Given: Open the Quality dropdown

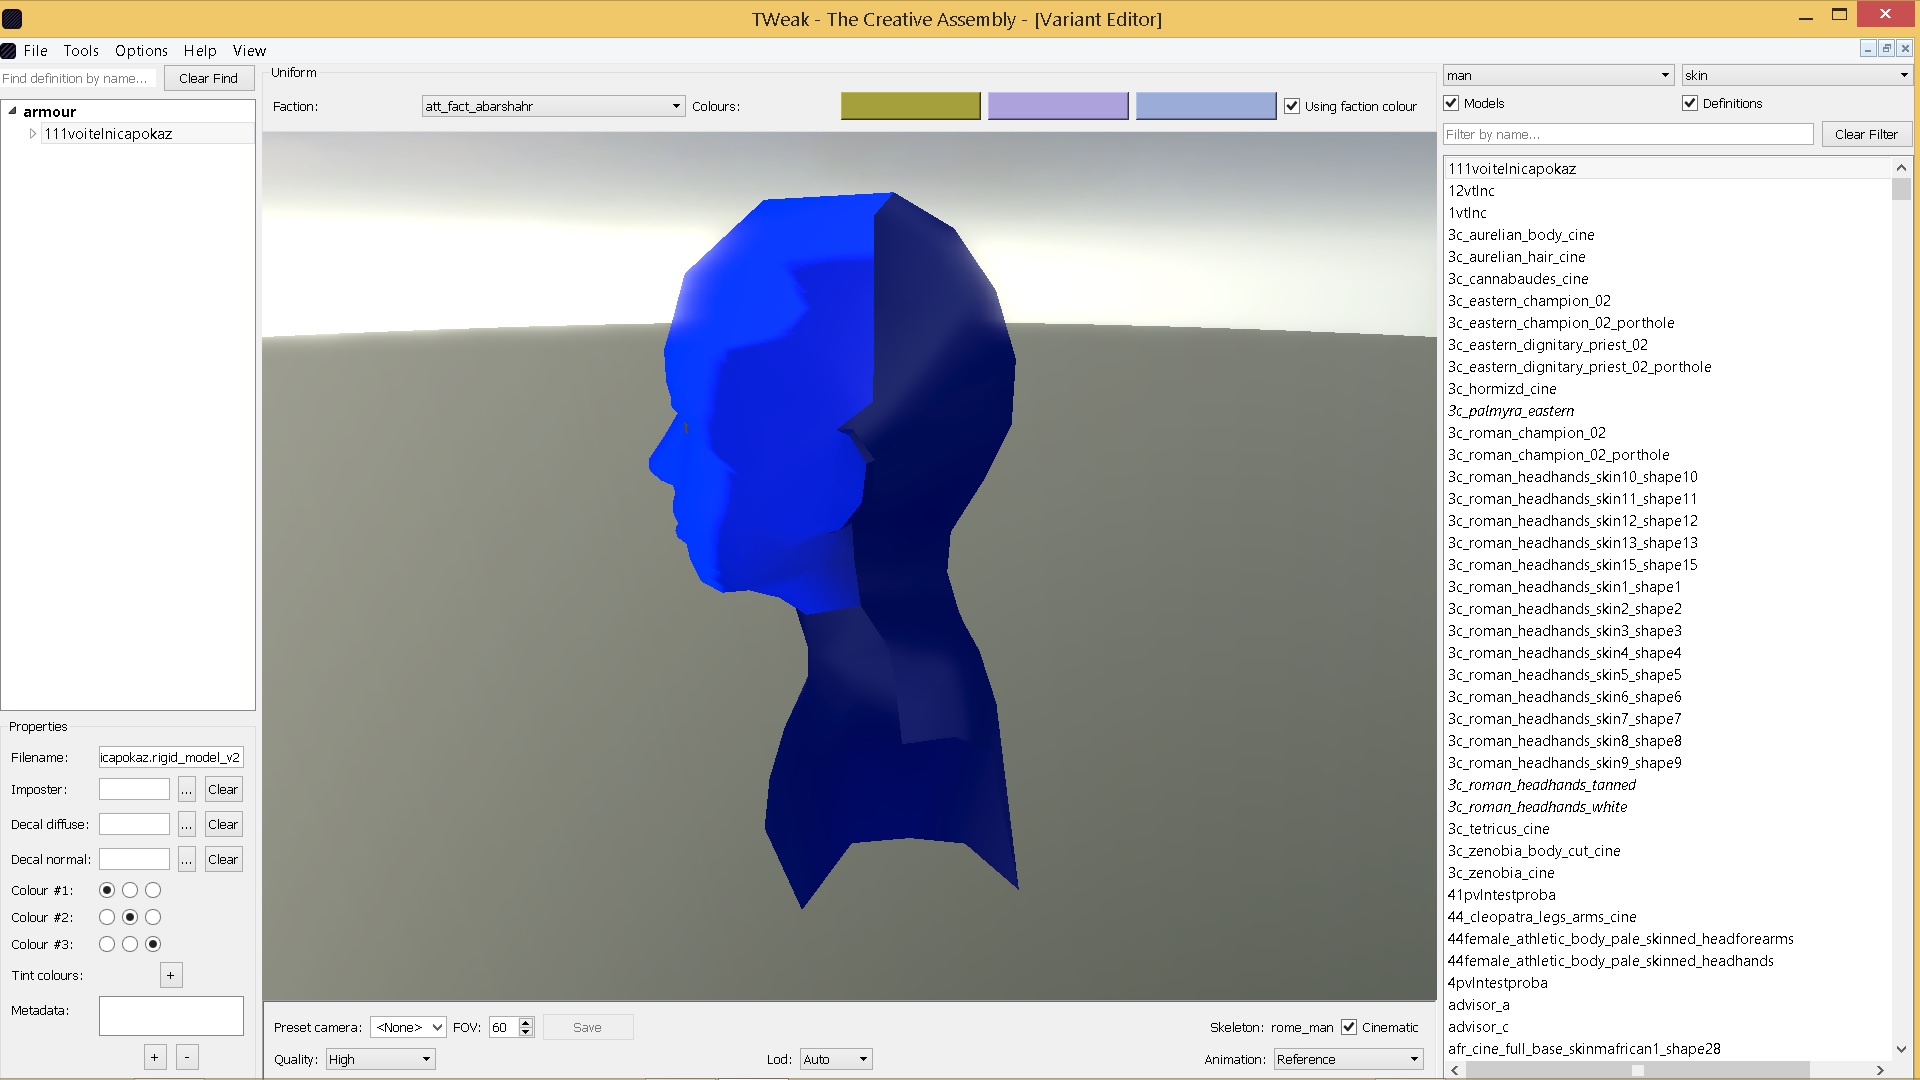Looking at the screenshot, I should point(380,1059).
